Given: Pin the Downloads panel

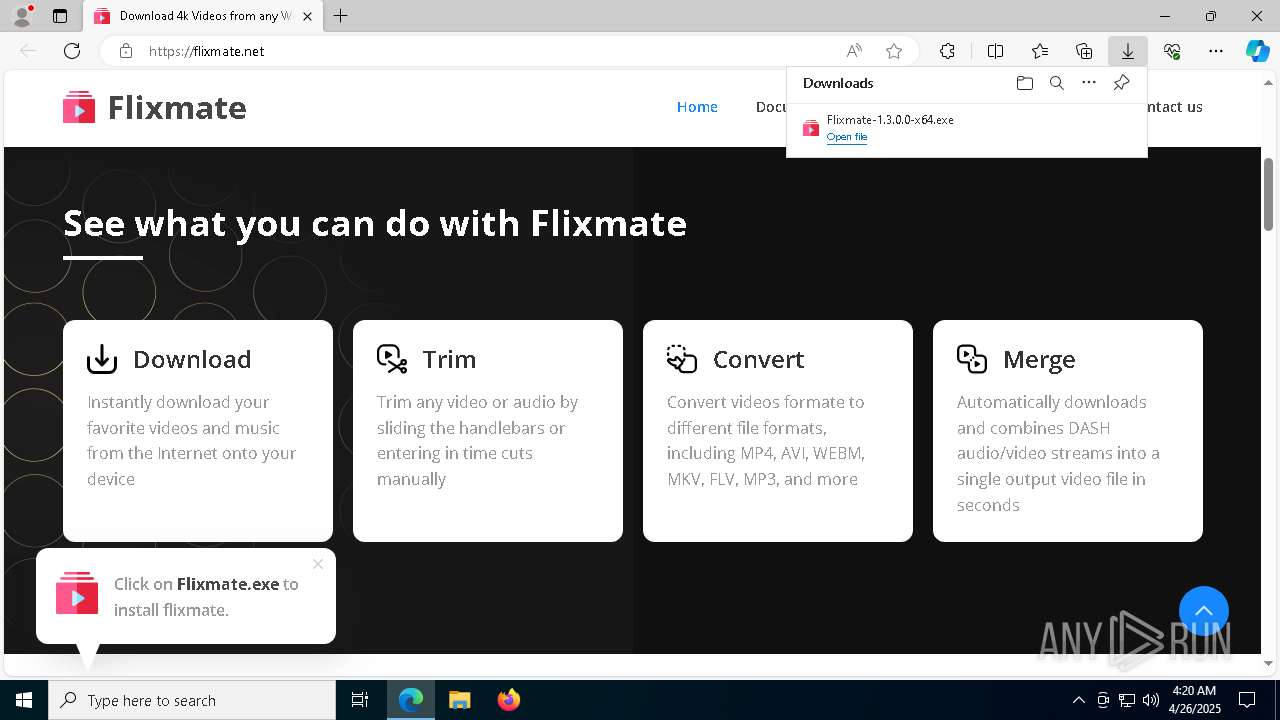Looking at the screenshot, I should (x=1121, y=83).
